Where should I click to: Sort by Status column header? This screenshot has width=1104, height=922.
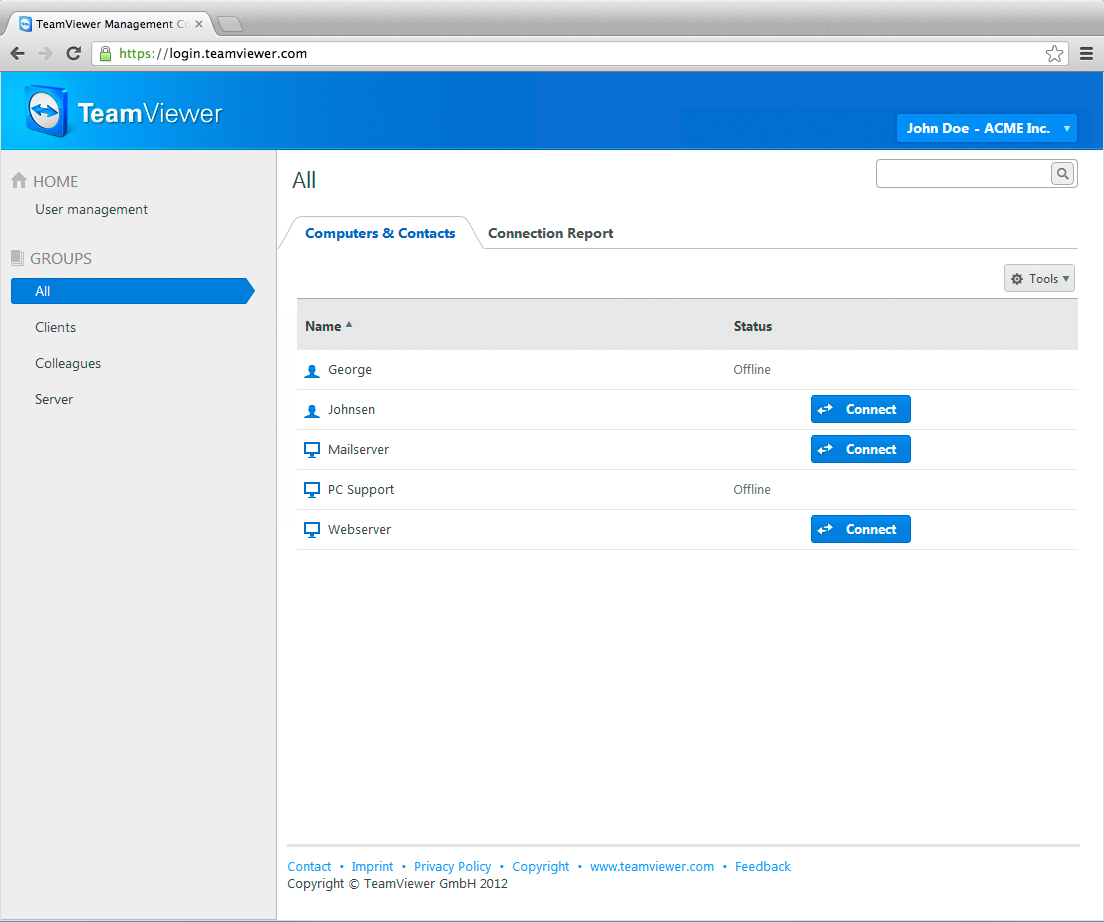pos(753,326)
